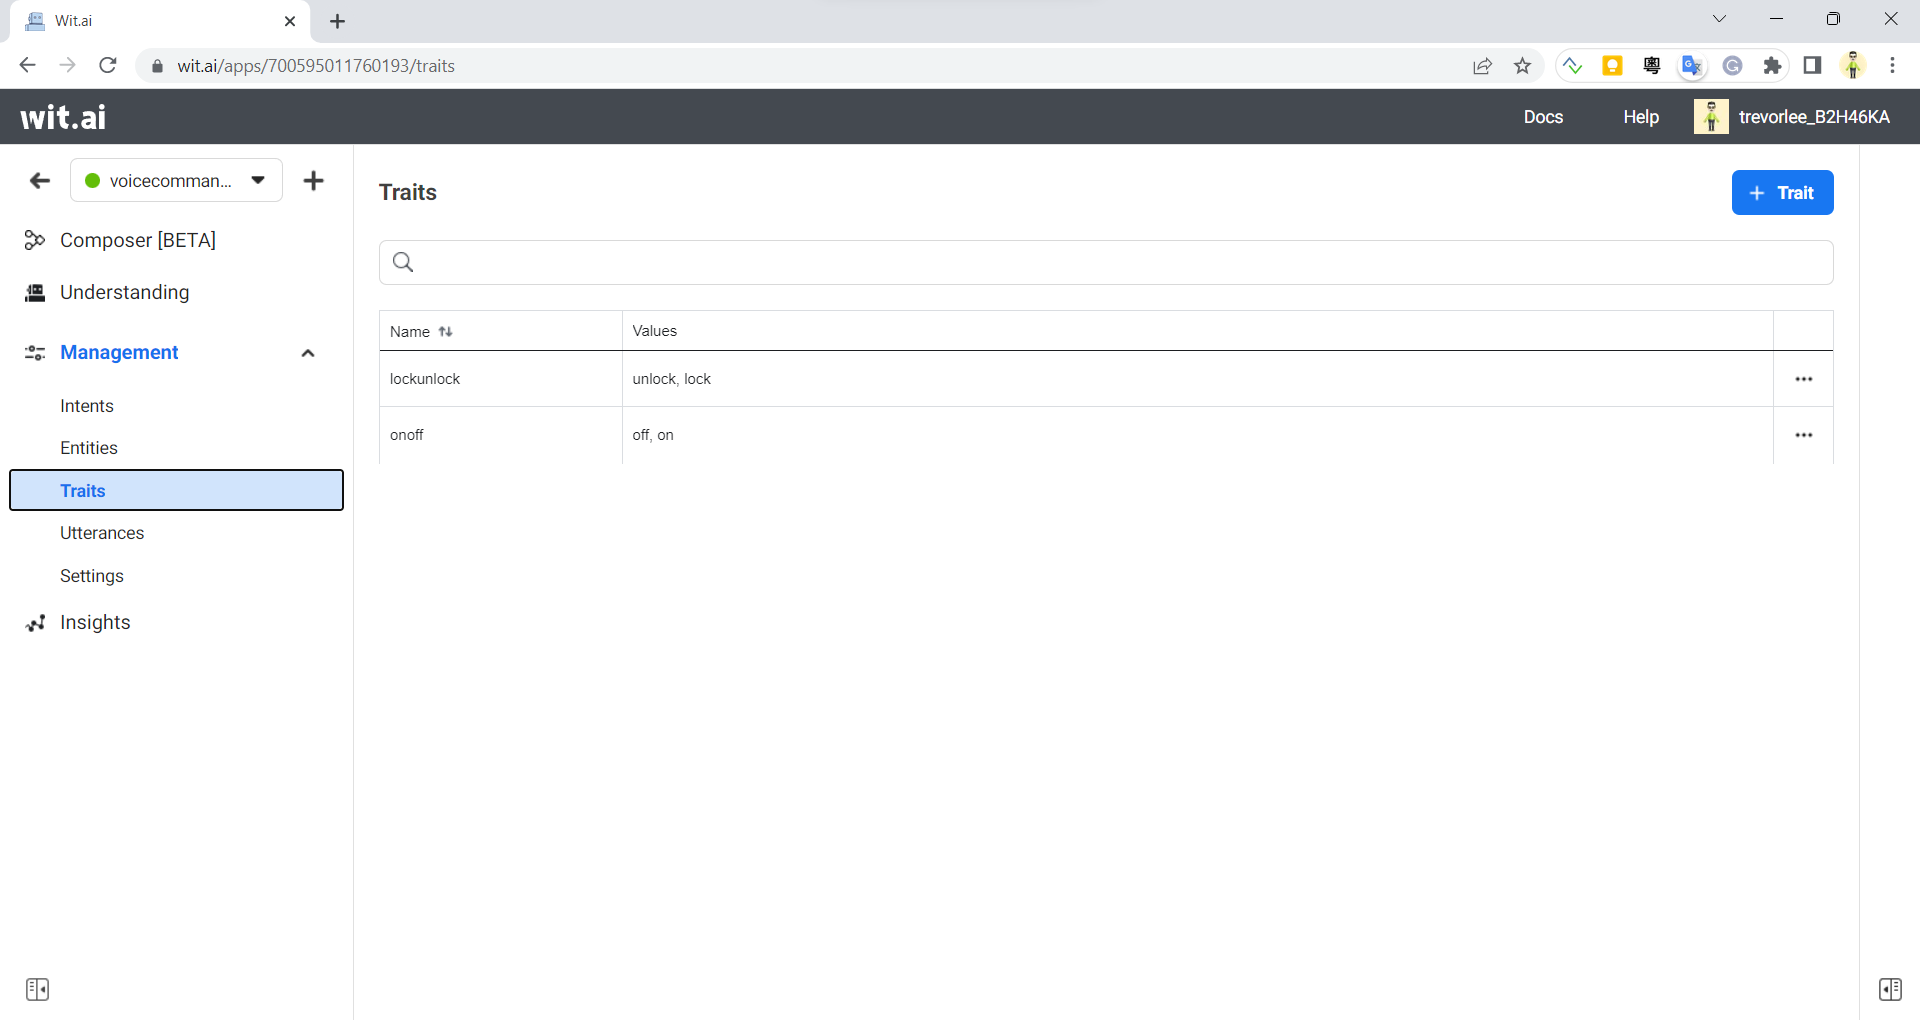This screenshot has width=1920, height=1020.
Task: Create new app with plus icon
Action: [x=314, y=181]
